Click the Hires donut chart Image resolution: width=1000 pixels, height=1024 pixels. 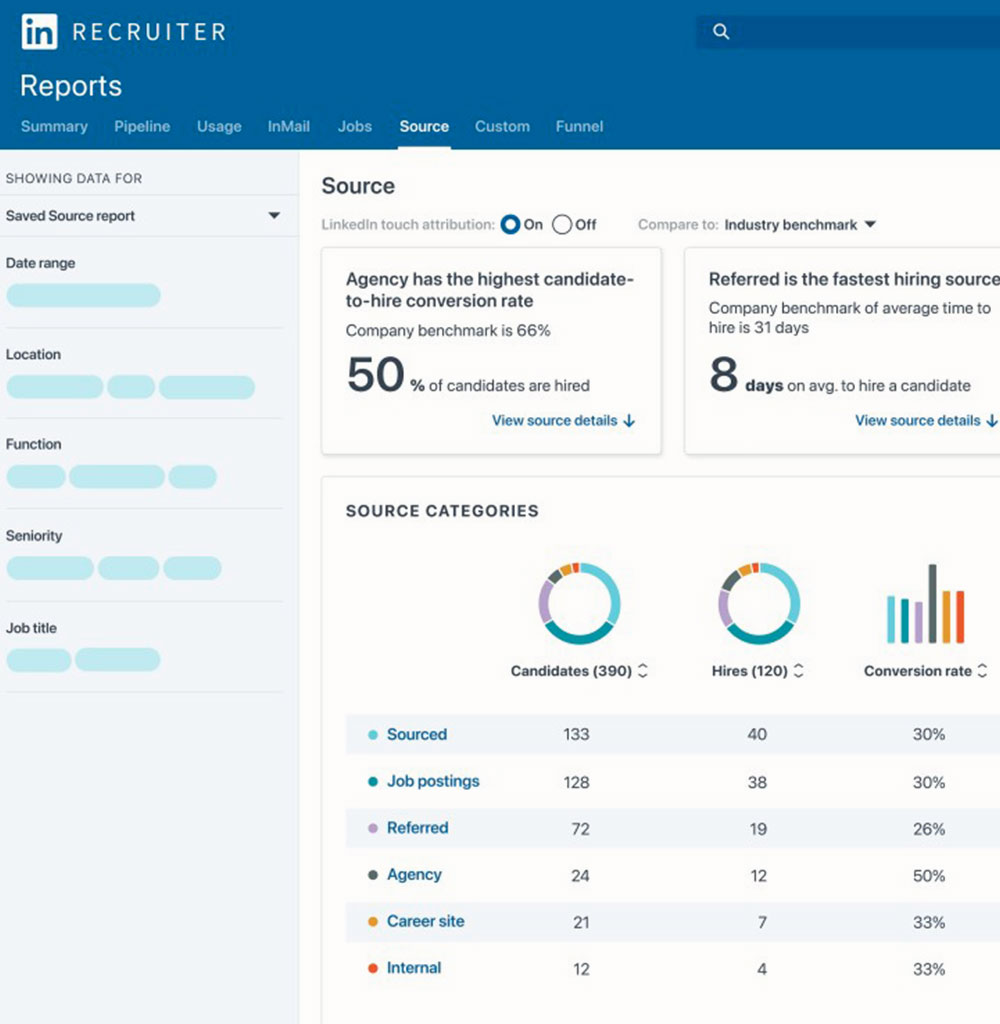tap(758, 603)
